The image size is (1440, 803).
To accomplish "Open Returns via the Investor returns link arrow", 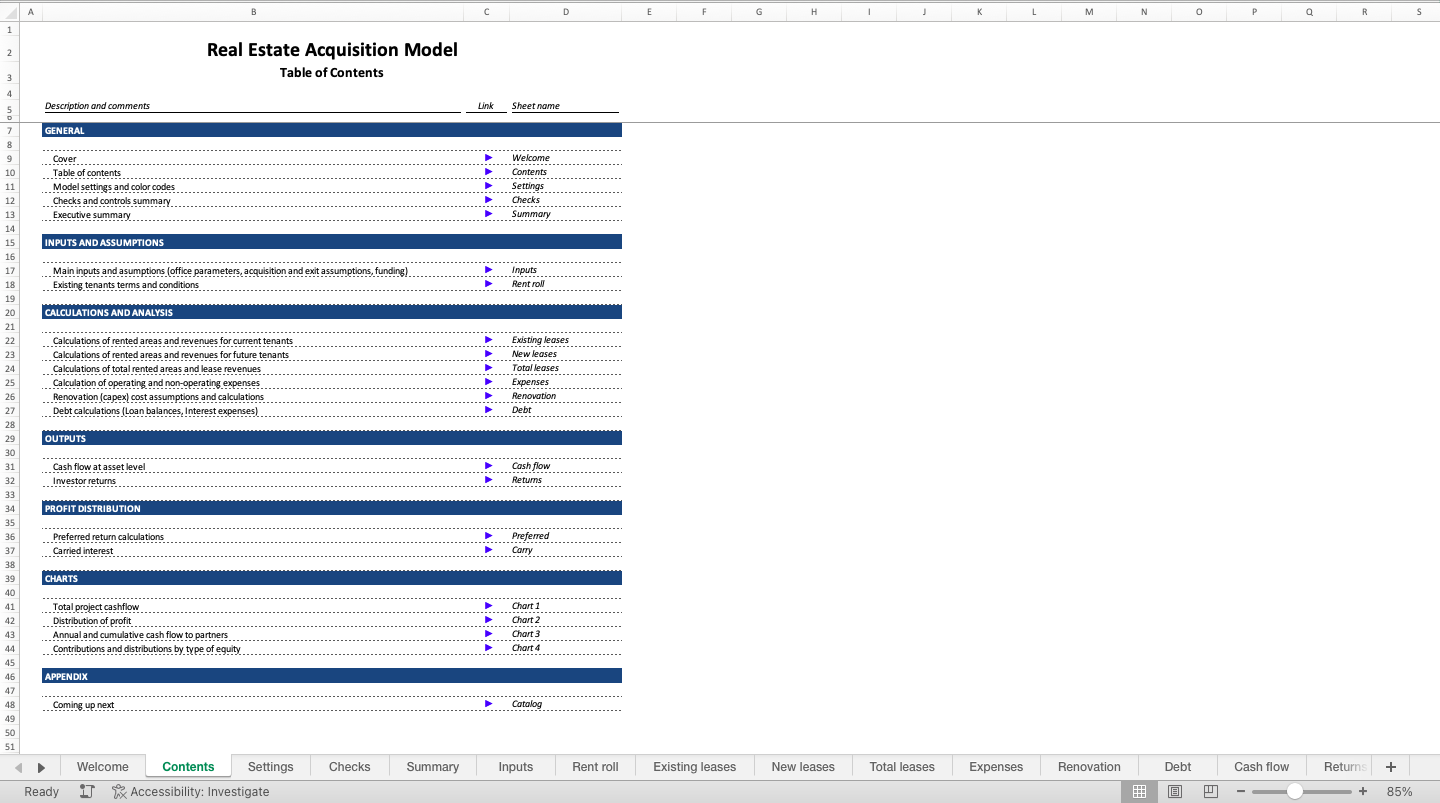I will point(488,479).
